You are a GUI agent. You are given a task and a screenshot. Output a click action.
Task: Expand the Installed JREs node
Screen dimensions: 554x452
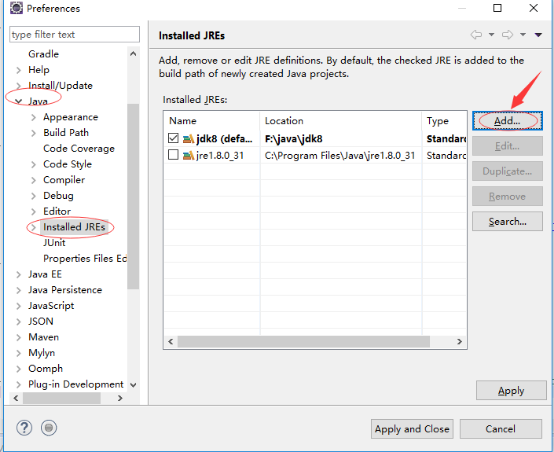pyautogui.click(x=34, y=227)
